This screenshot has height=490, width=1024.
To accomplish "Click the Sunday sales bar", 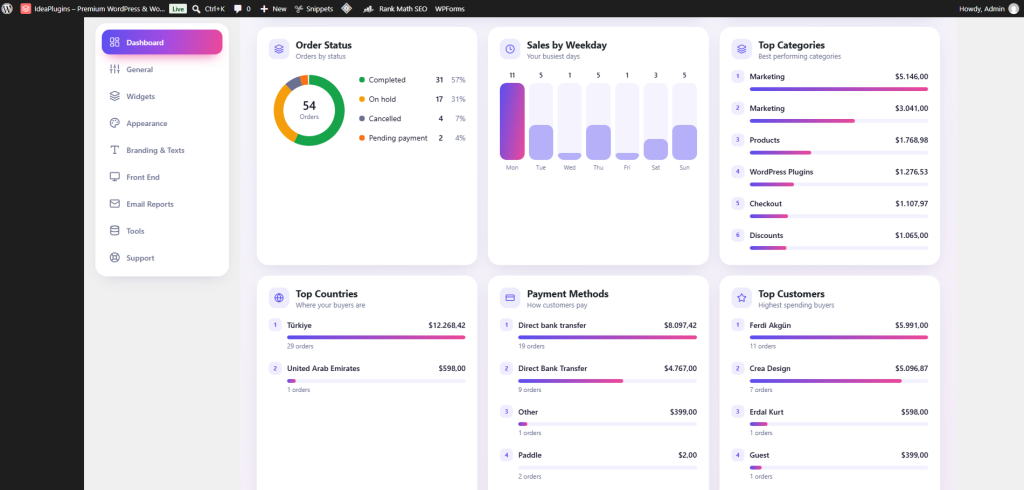I will [684, 142].
